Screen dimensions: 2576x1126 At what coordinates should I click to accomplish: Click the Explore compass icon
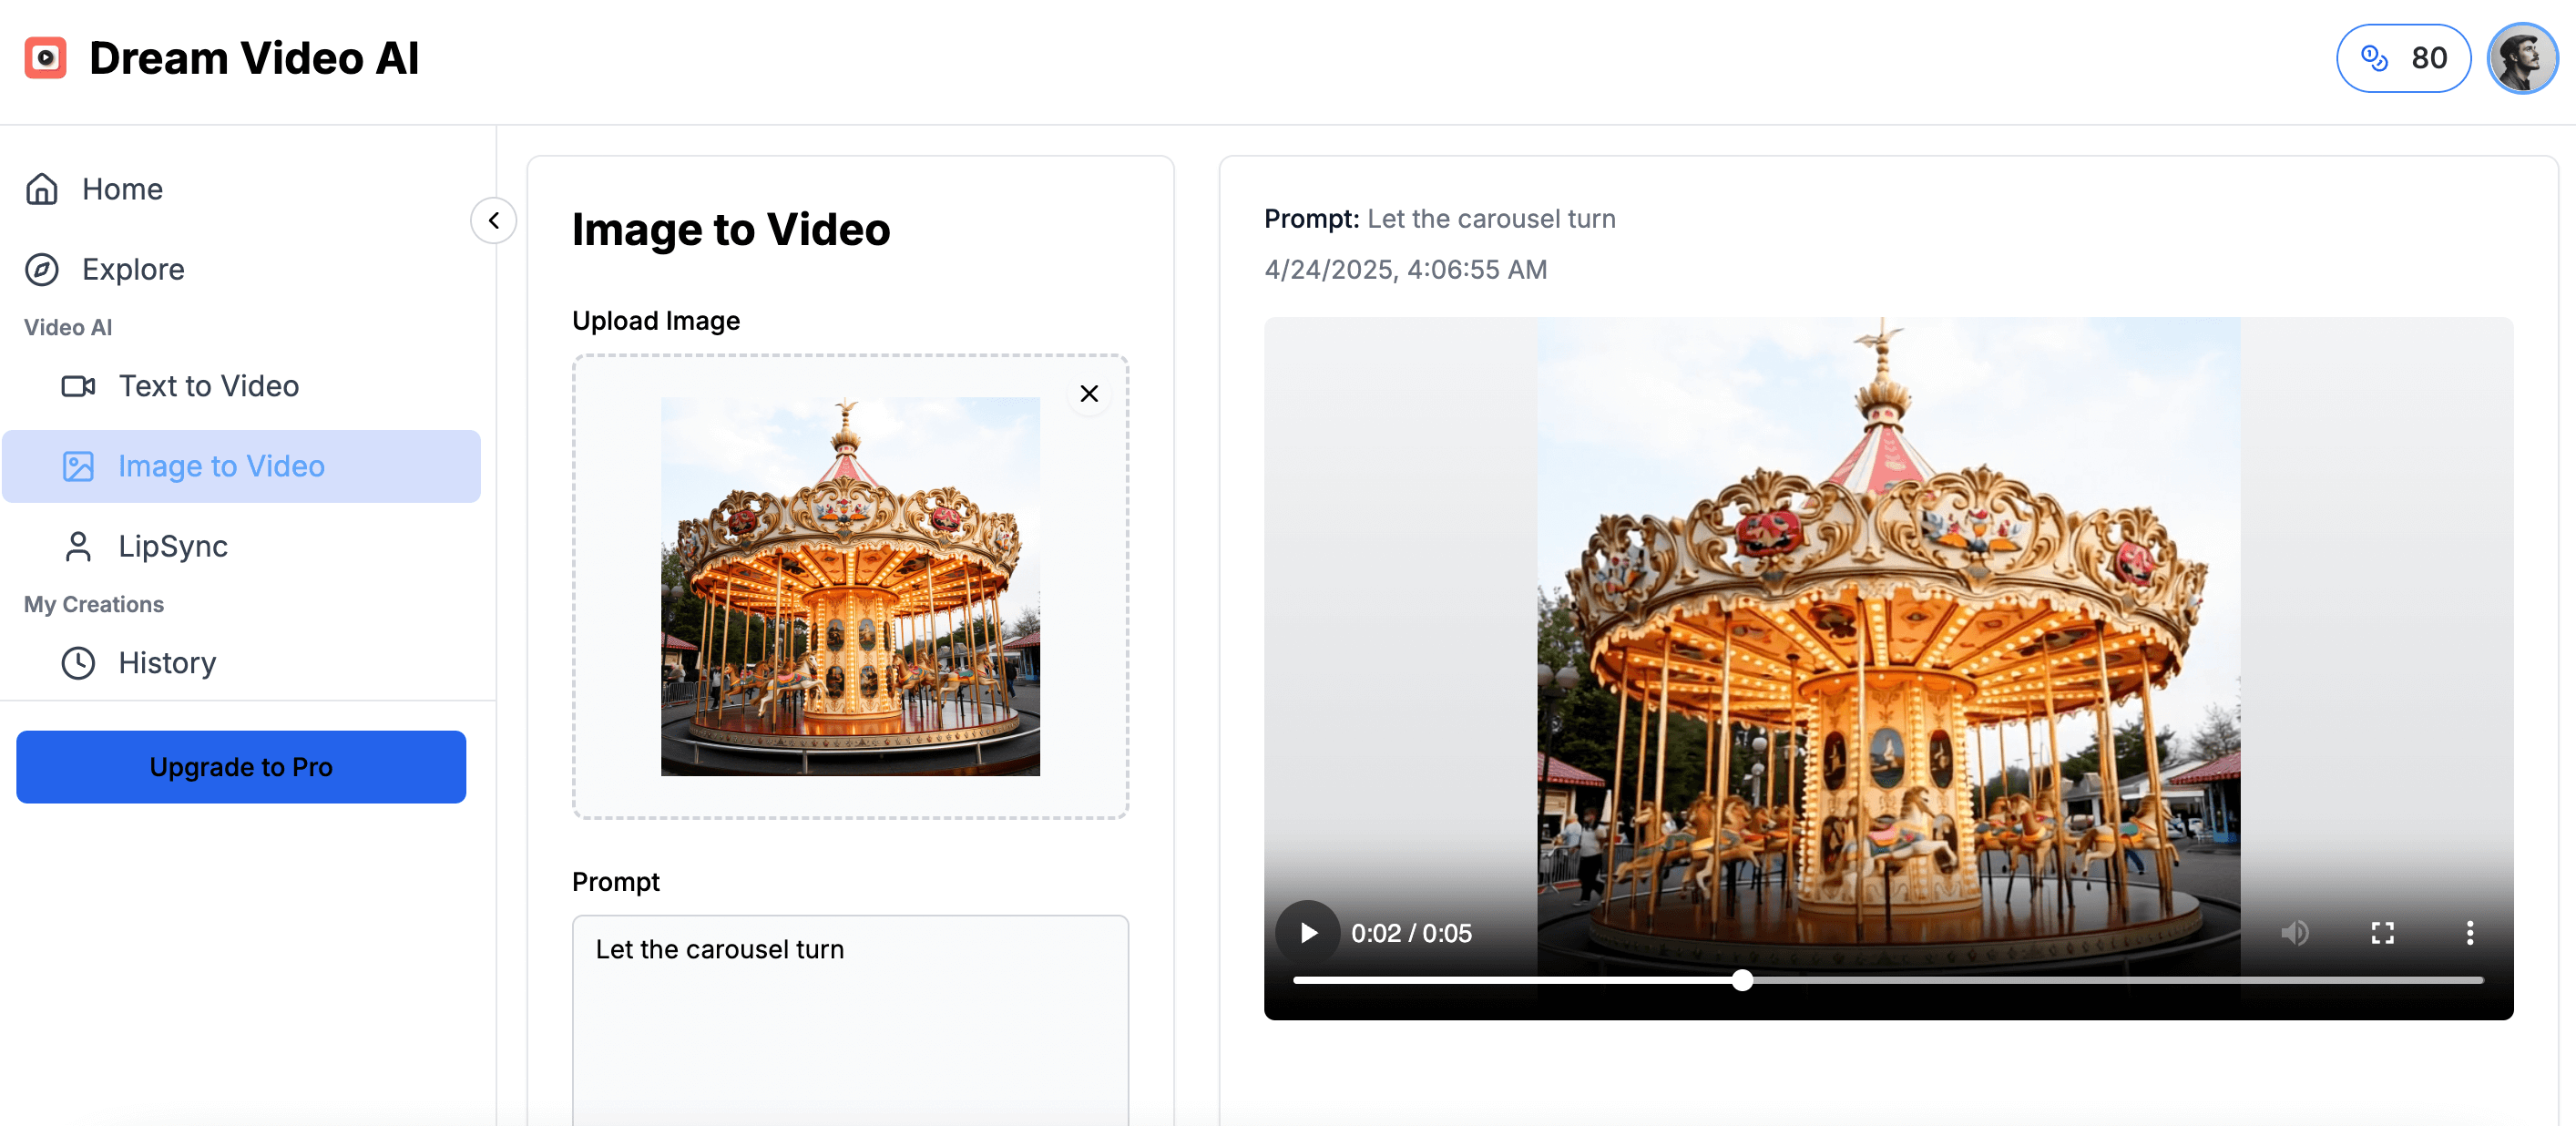pos(42,269)
